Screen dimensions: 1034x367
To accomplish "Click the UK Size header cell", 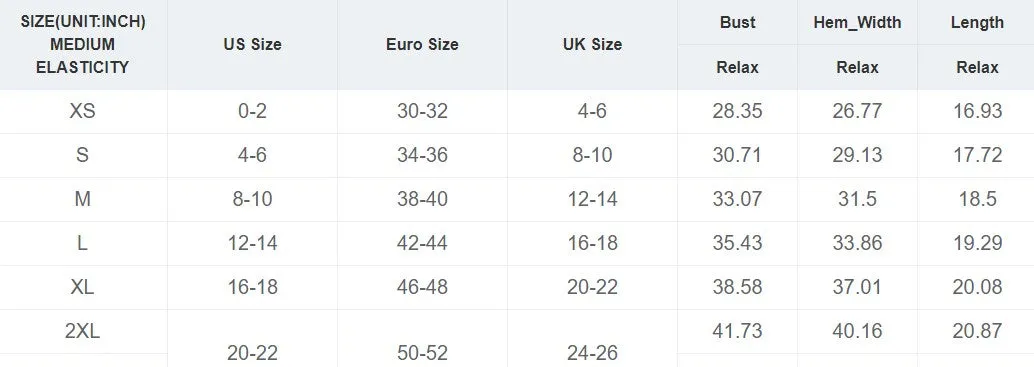I will (592, 45).
